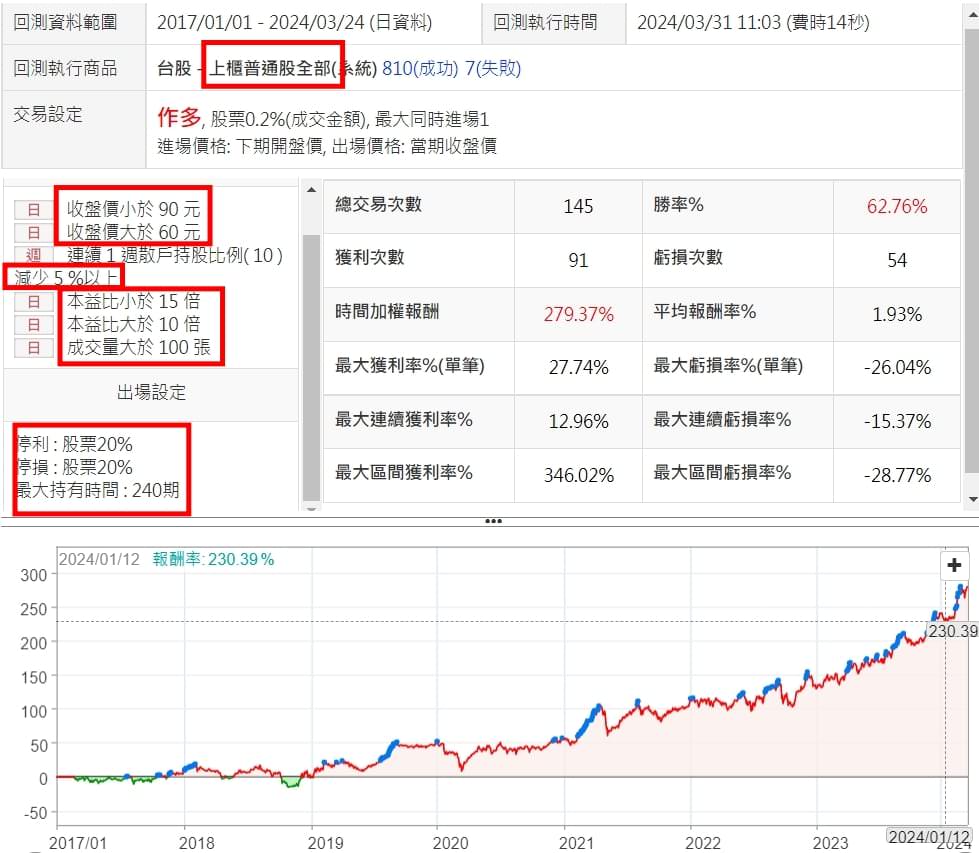Click the conditions panel scrollbar thumb

click(x=311, y=365)
